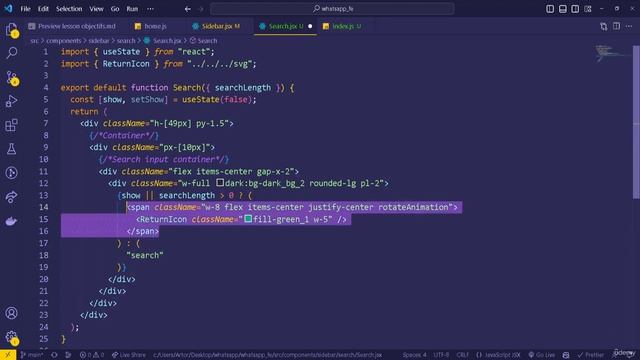This screenshot has height=360, width=640.
Task: Click the VS Code logo in the title bar
Action: [8, 9]
